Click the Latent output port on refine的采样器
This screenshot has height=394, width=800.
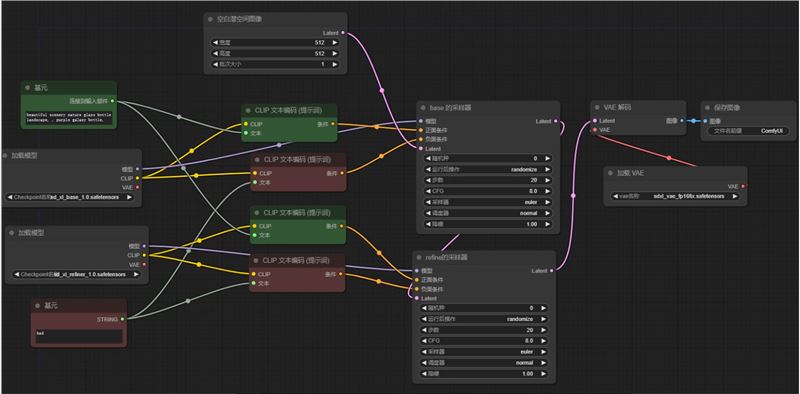pos(552,270)
